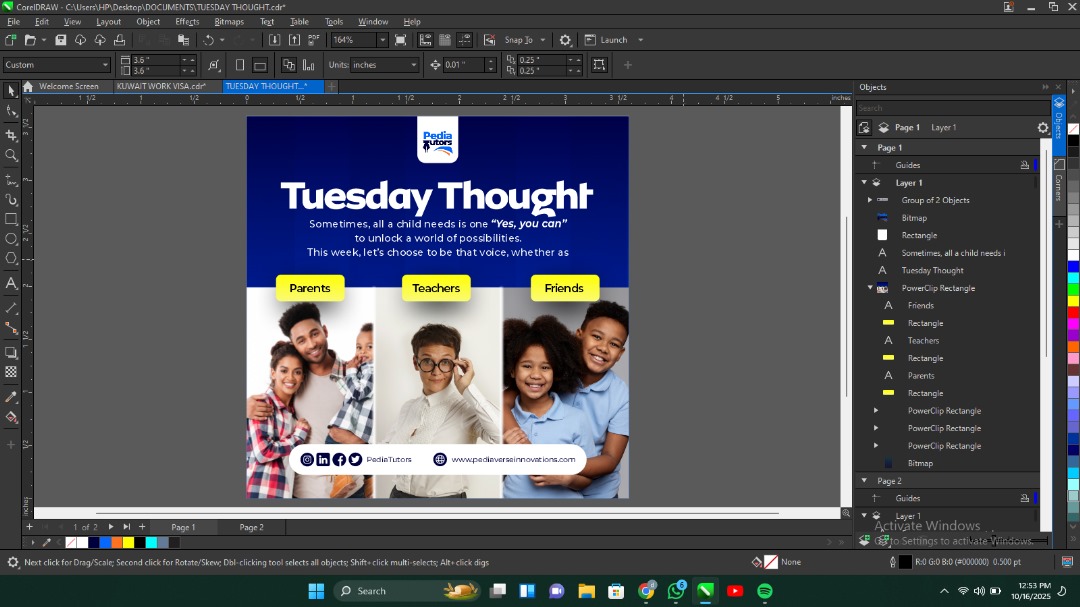Select the Rectangle tool in toolbox
Screen dimensions: 1080x607
tap(11, 219)
